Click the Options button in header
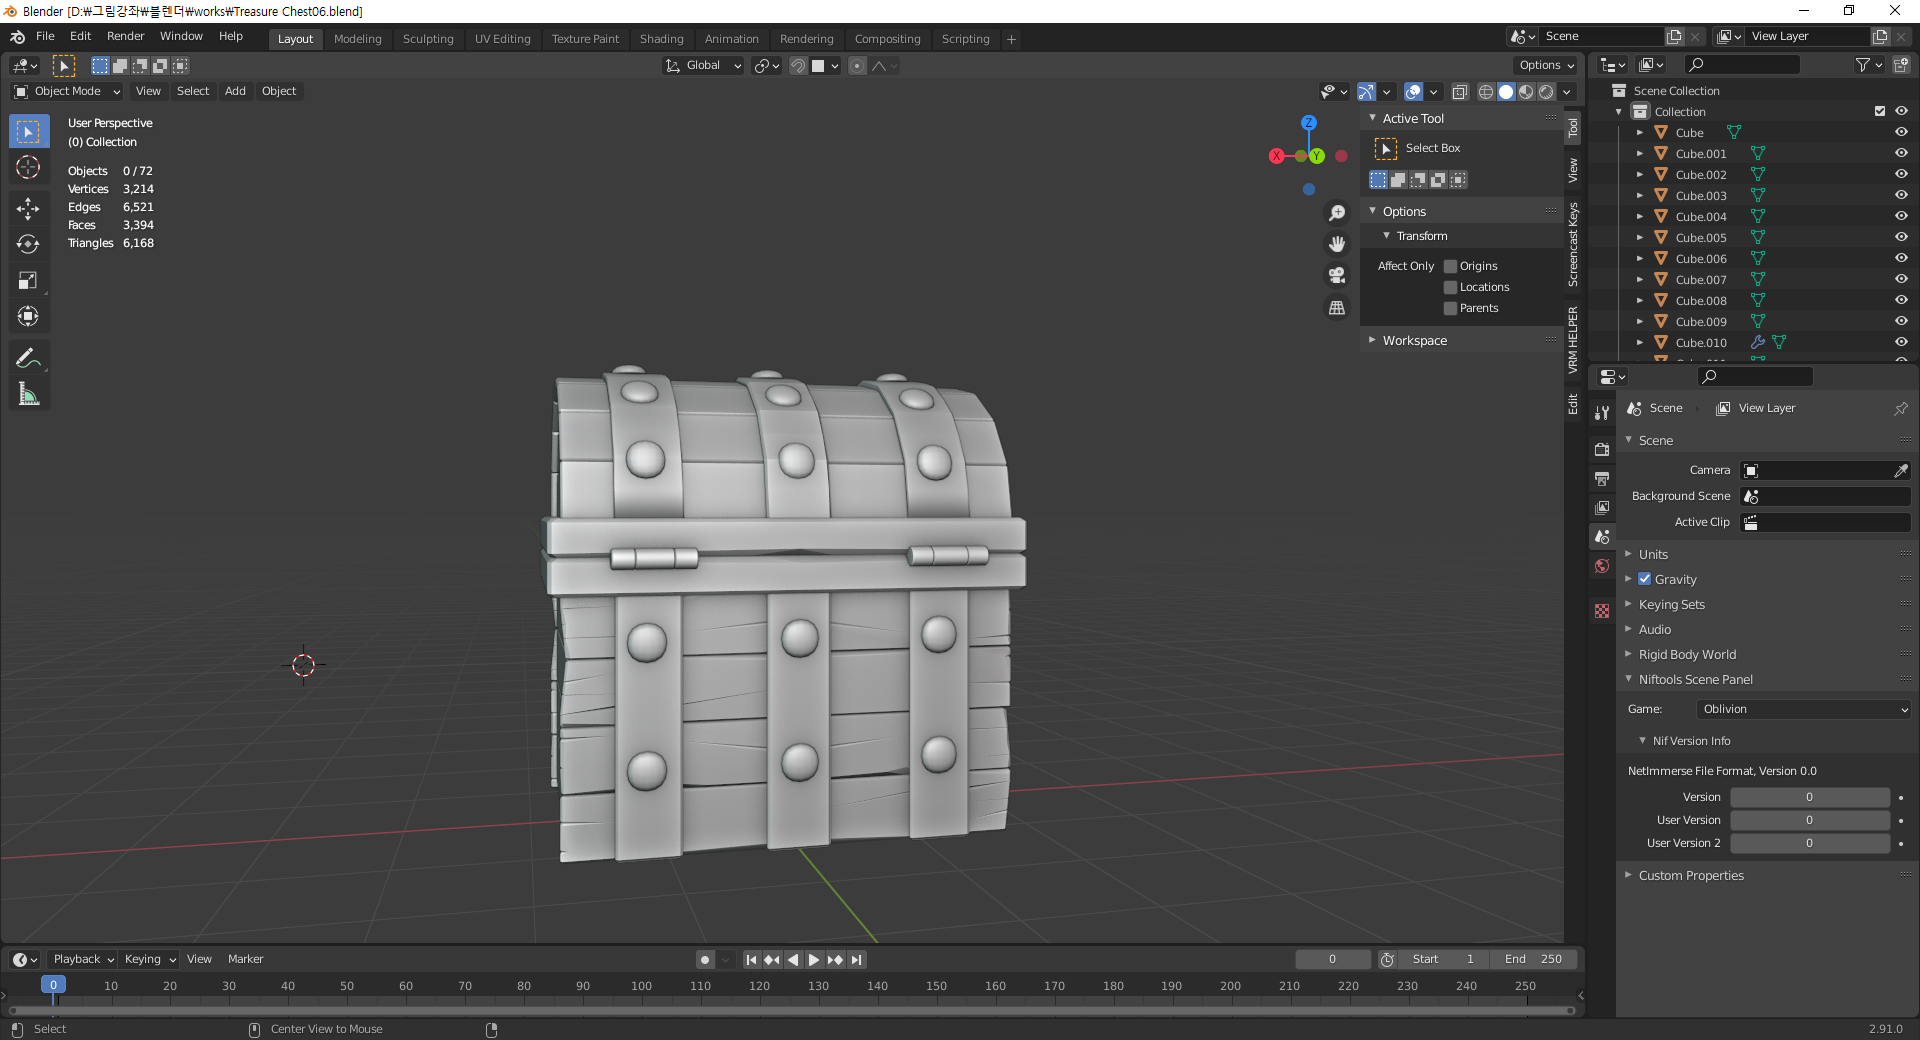The image size is (1920, 1040). pyautogui.click(x=1547, y=65)
